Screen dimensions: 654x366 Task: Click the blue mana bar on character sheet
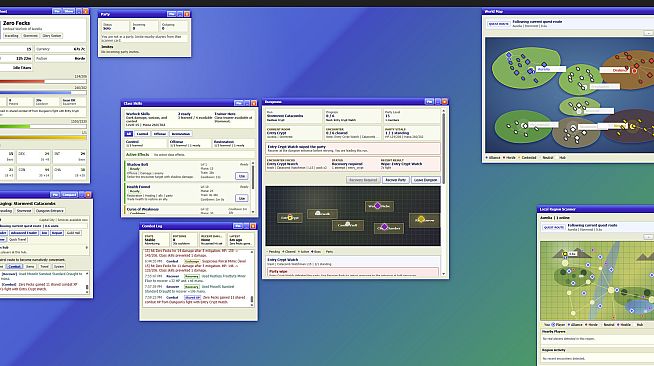[x=43, y=93]
